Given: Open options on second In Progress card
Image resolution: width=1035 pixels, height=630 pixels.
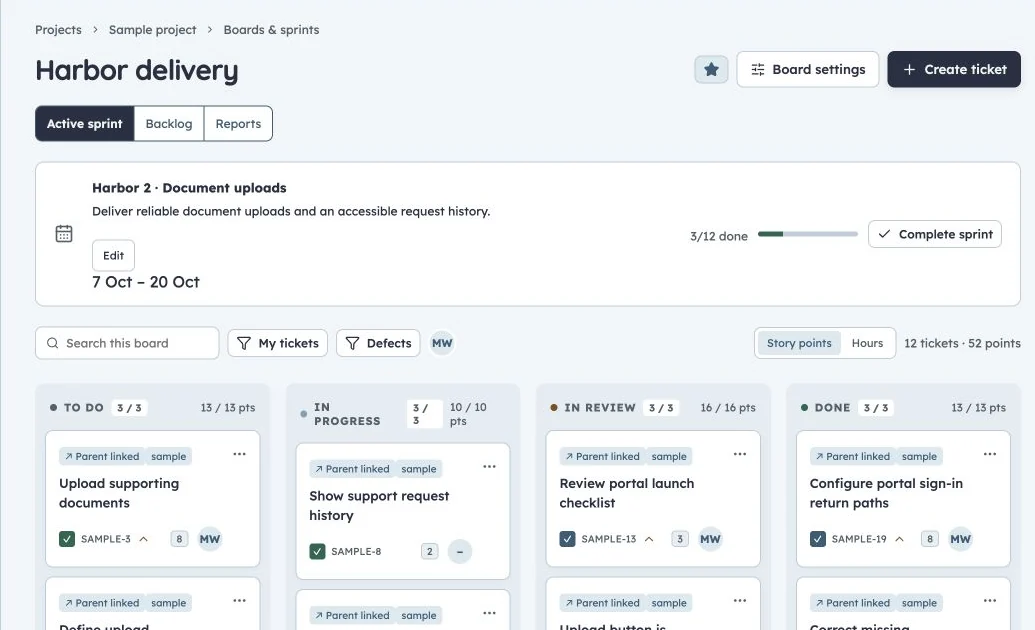Looking at the screenshot, I should [x=489, y=613].
